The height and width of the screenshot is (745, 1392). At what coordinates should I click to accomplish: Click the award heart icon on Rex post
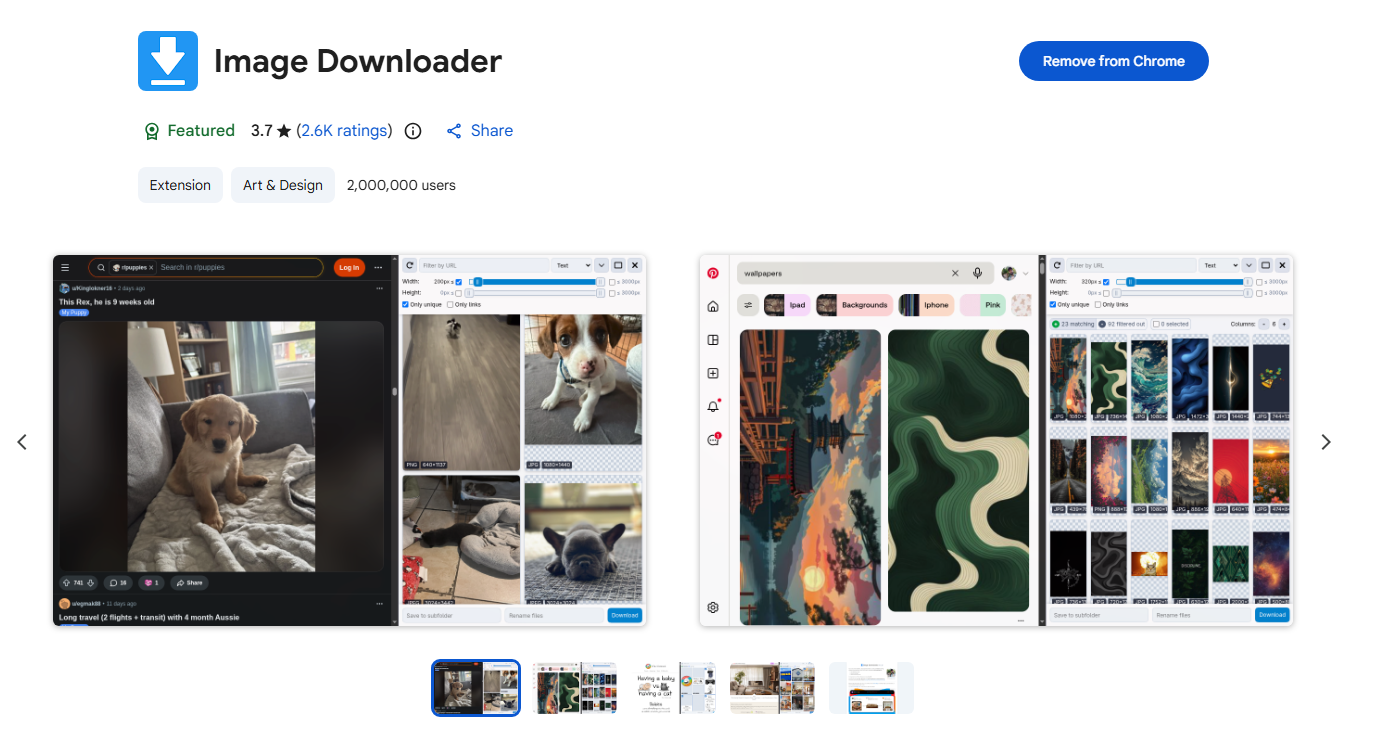coord(147,582)
